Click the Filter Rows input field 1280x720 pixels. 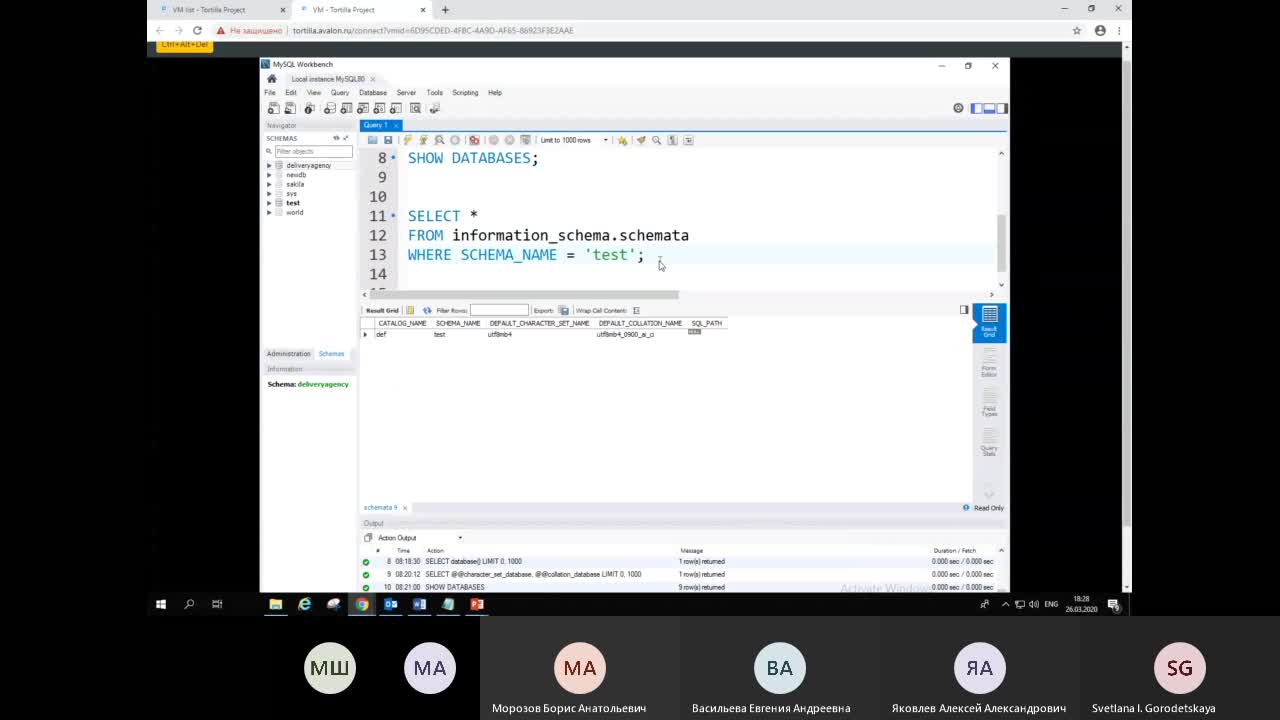tap(499, 310)
